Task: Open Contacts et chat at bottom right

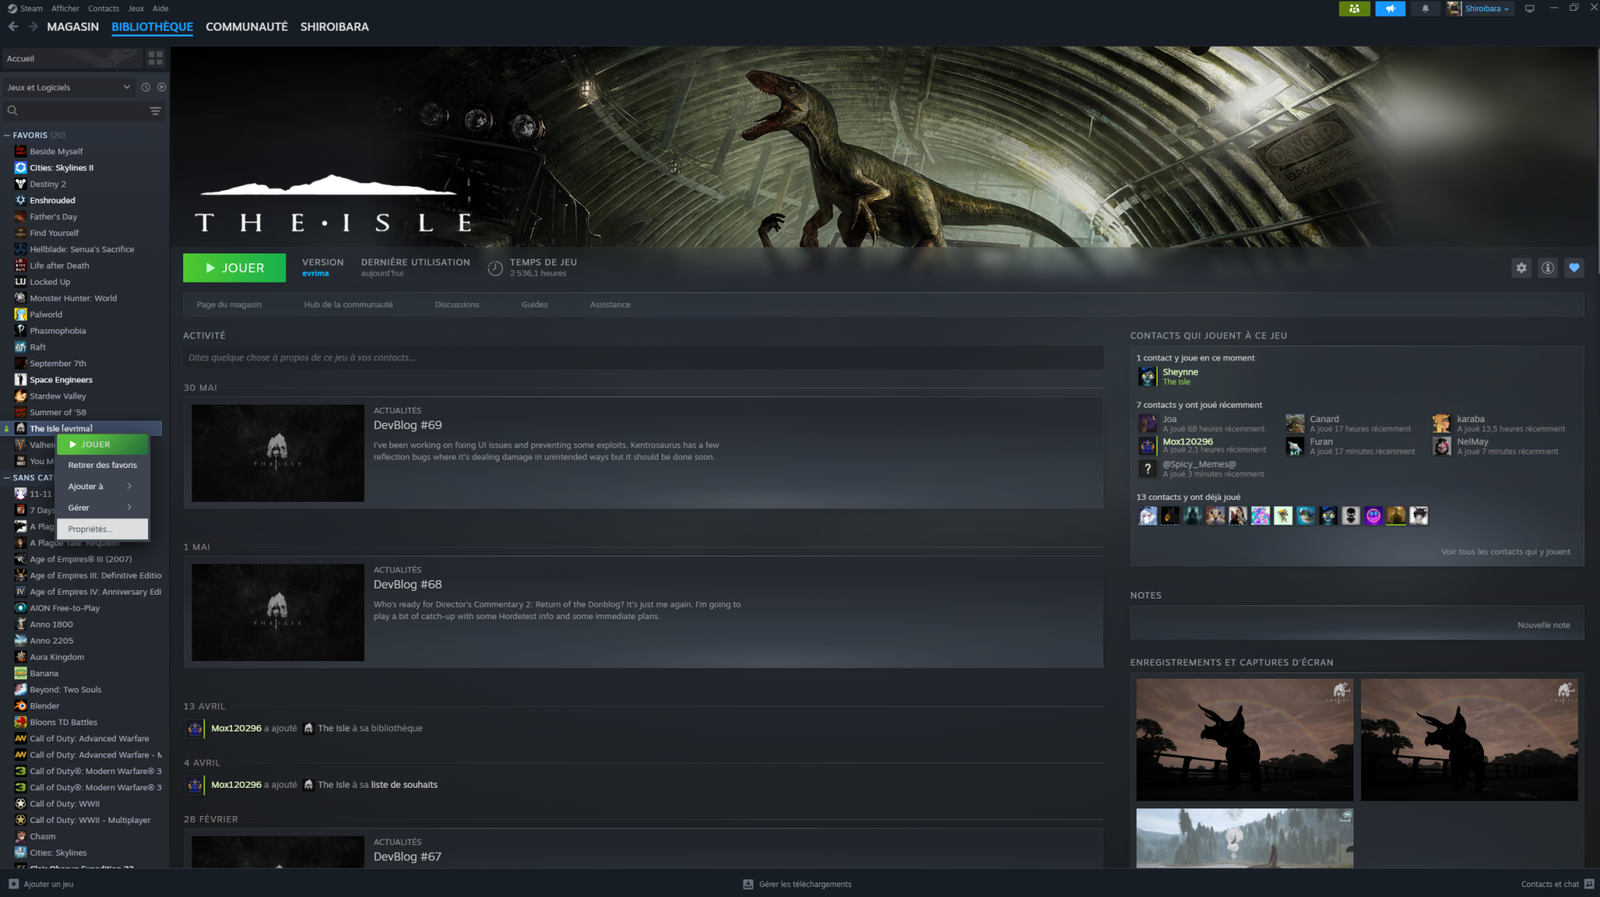Action: [x=1557, y=884]
